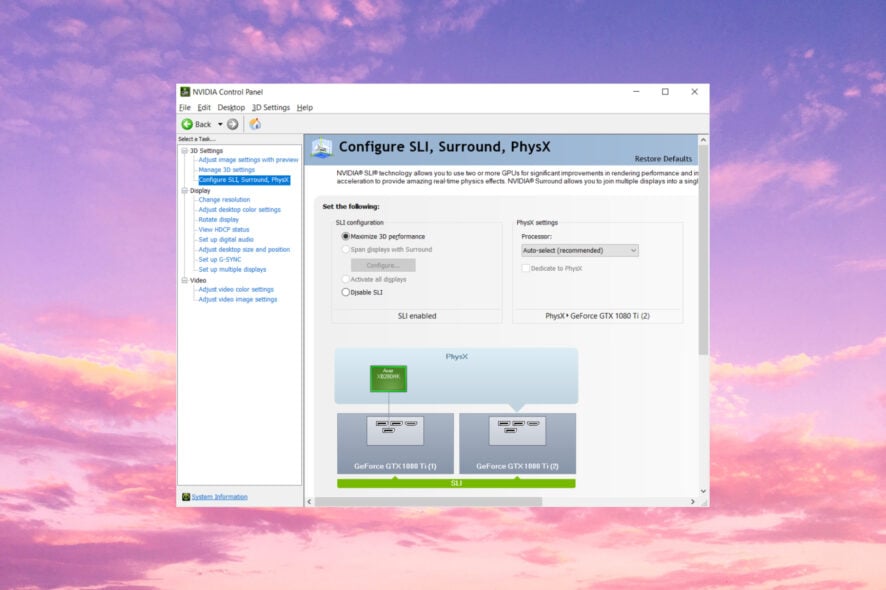The image size is (886, 590).
Task: Select the green Acer monitor icon
Action: 388,378
